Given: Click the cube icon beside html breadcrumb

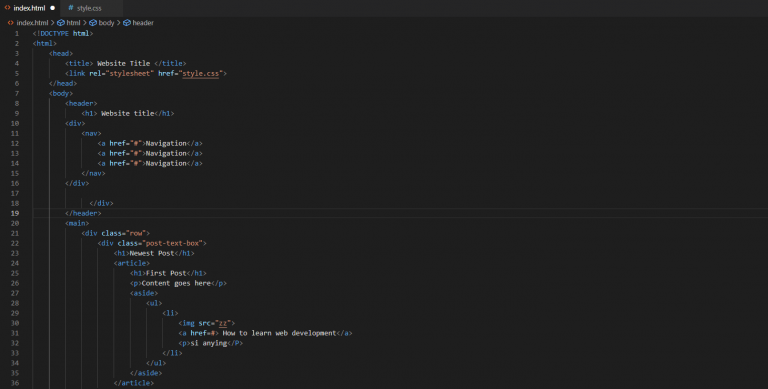Looking at the screenshot, I should tap(61, 23).
